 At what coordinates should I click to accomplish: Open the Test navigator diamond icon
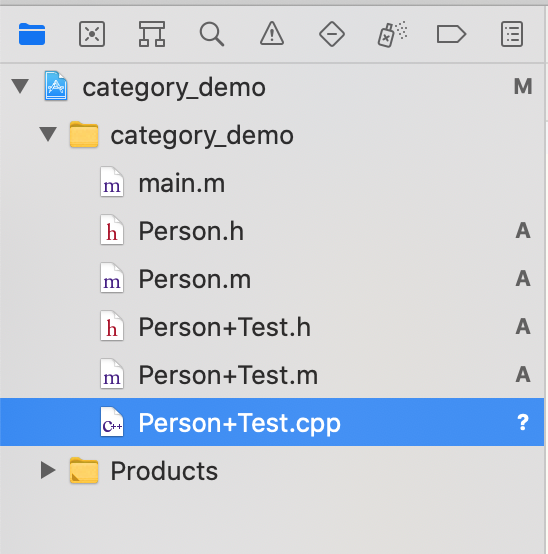click(332, 34)
